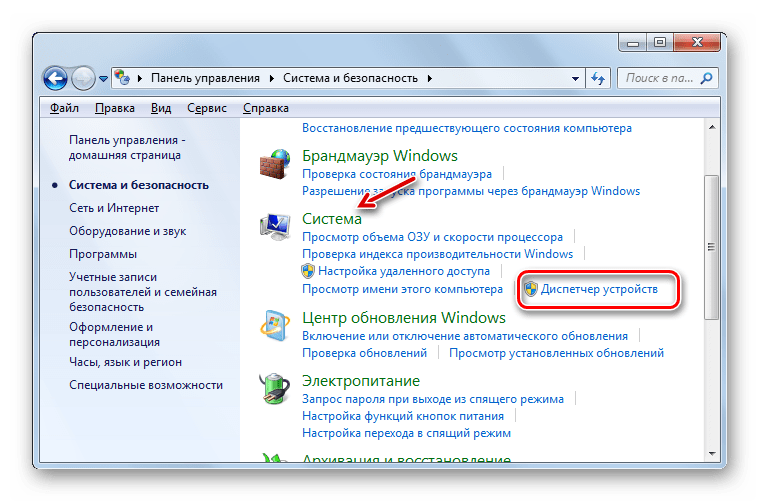Click the Forward navigation arrow button
The height and width of the screenshot is (502, 760).
(x=83, y=78)
